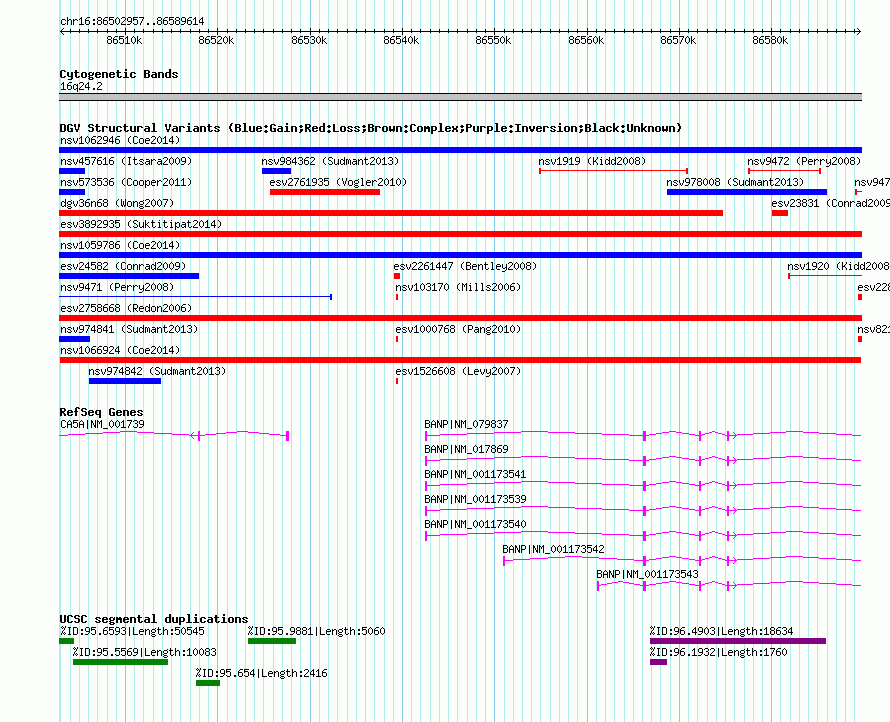Click nsv974841 (Sudmant2013) variant label
The image size is (890, 722).
pos(129,329)
